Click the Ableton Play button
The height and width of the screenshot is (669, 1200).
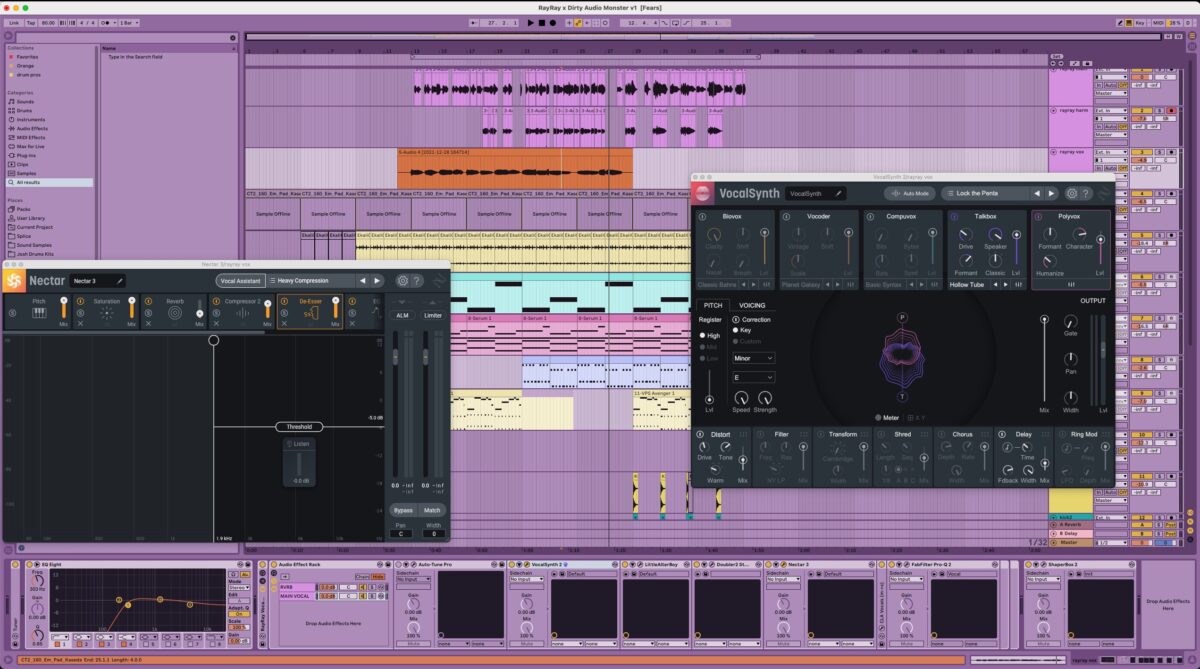[531, 22]
